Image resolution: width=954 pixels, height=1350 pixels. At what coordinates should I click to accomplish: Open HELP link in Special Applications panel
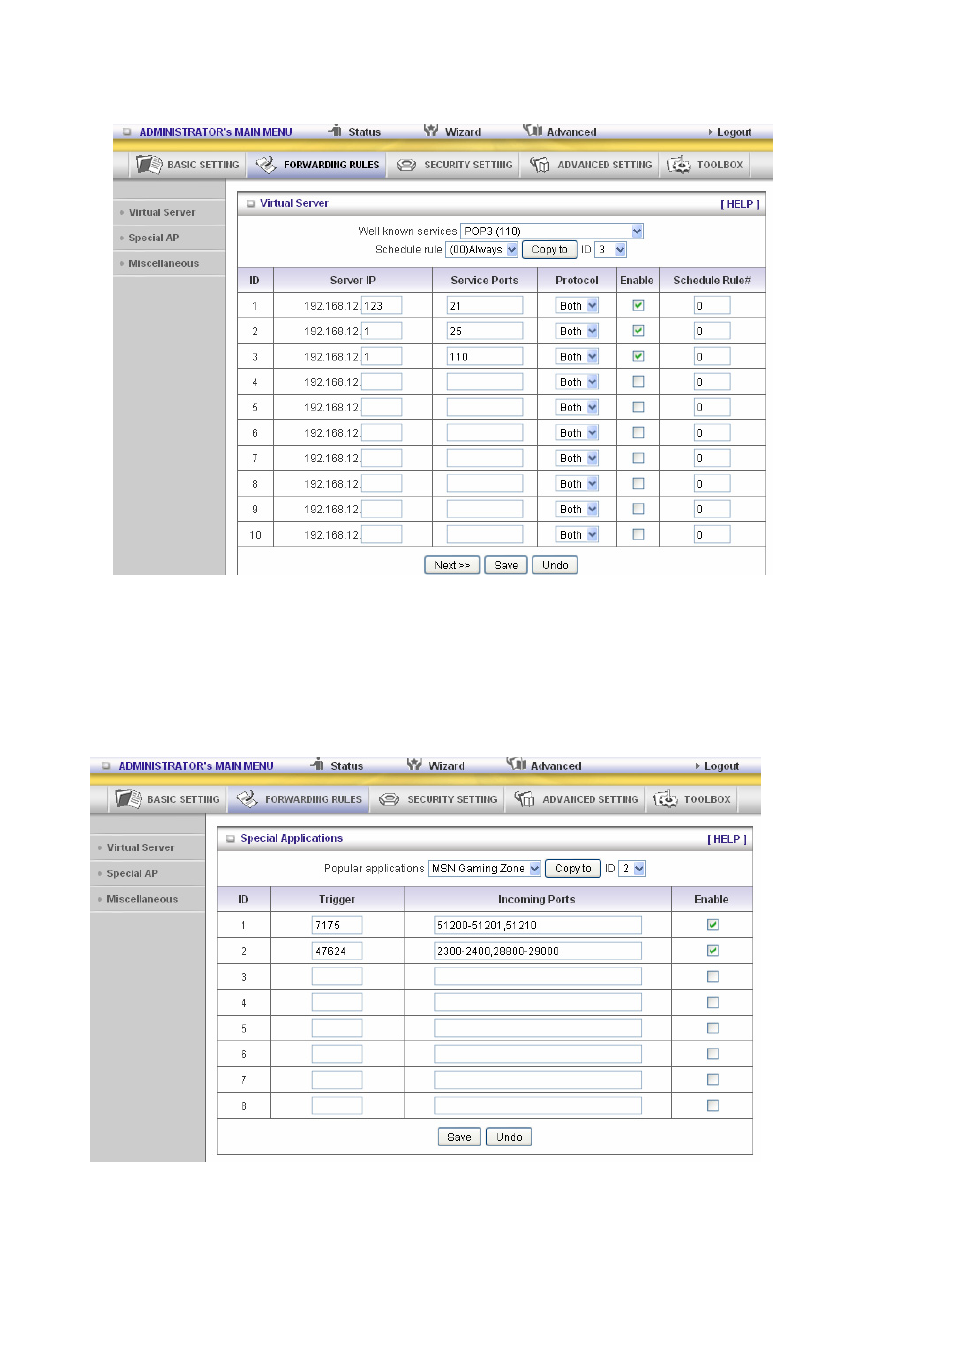coord(727,839)
